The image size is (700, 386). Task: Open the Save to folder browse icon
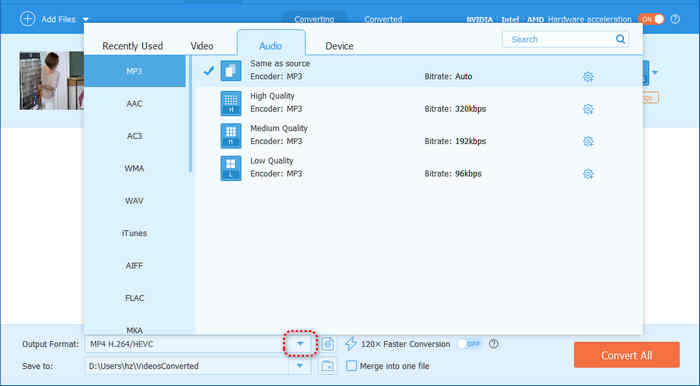click(328, 366)
